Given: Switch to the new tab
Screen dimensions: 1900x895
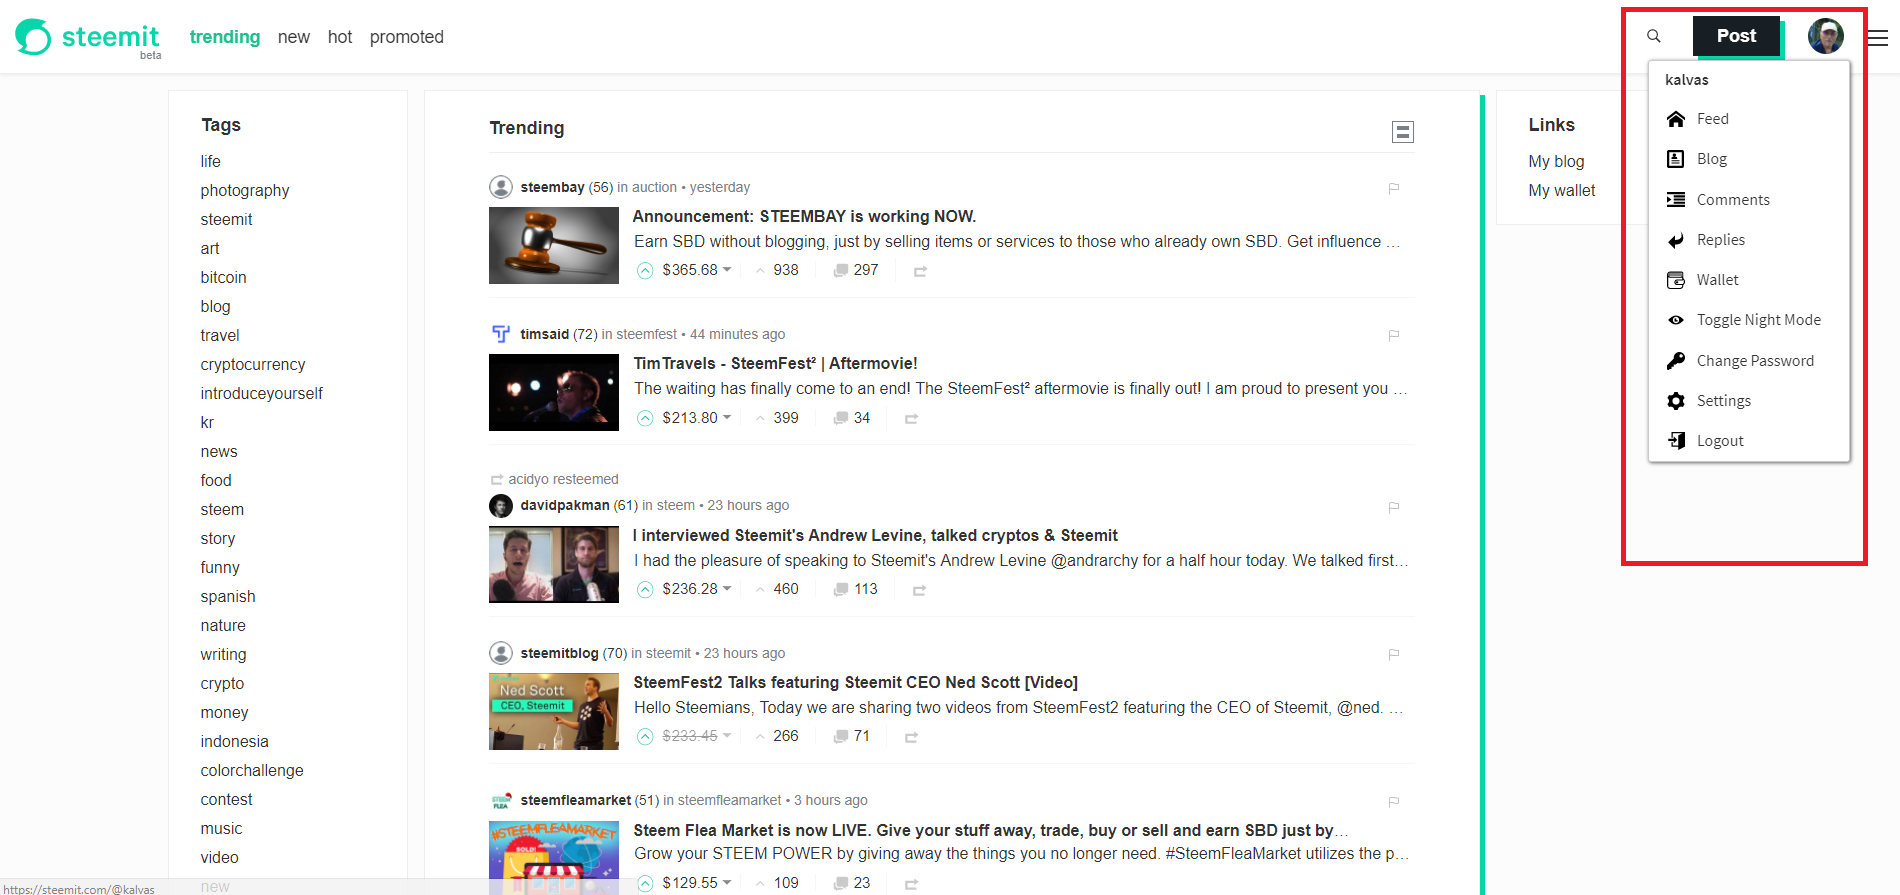Looking at the screenshot, I should [294, 37].
